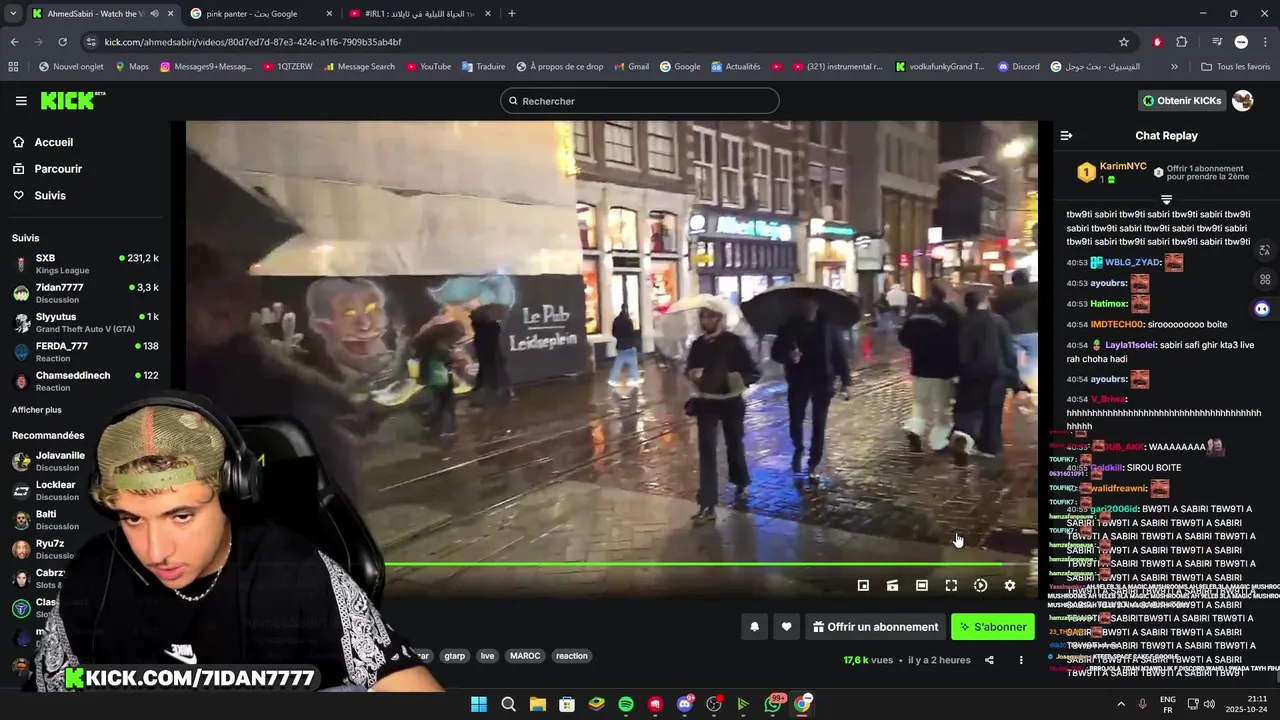Screen dimensions: 1280x720
Task: Show hidden system tray icons
Action: pos(1120,704)
